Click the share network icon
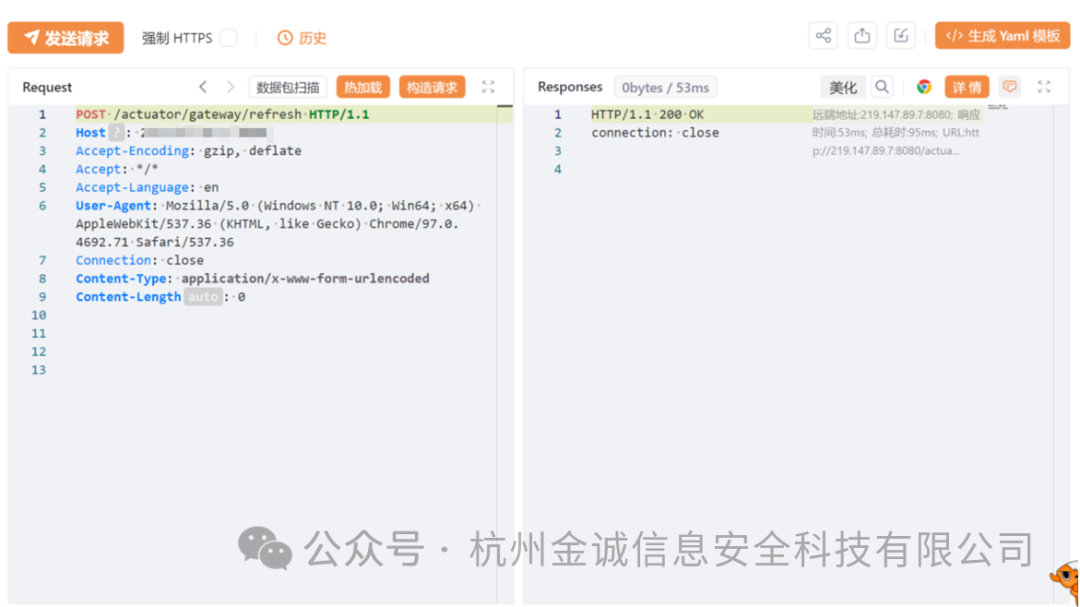This screenshot has height=607, width=1080. click(823, 36)
